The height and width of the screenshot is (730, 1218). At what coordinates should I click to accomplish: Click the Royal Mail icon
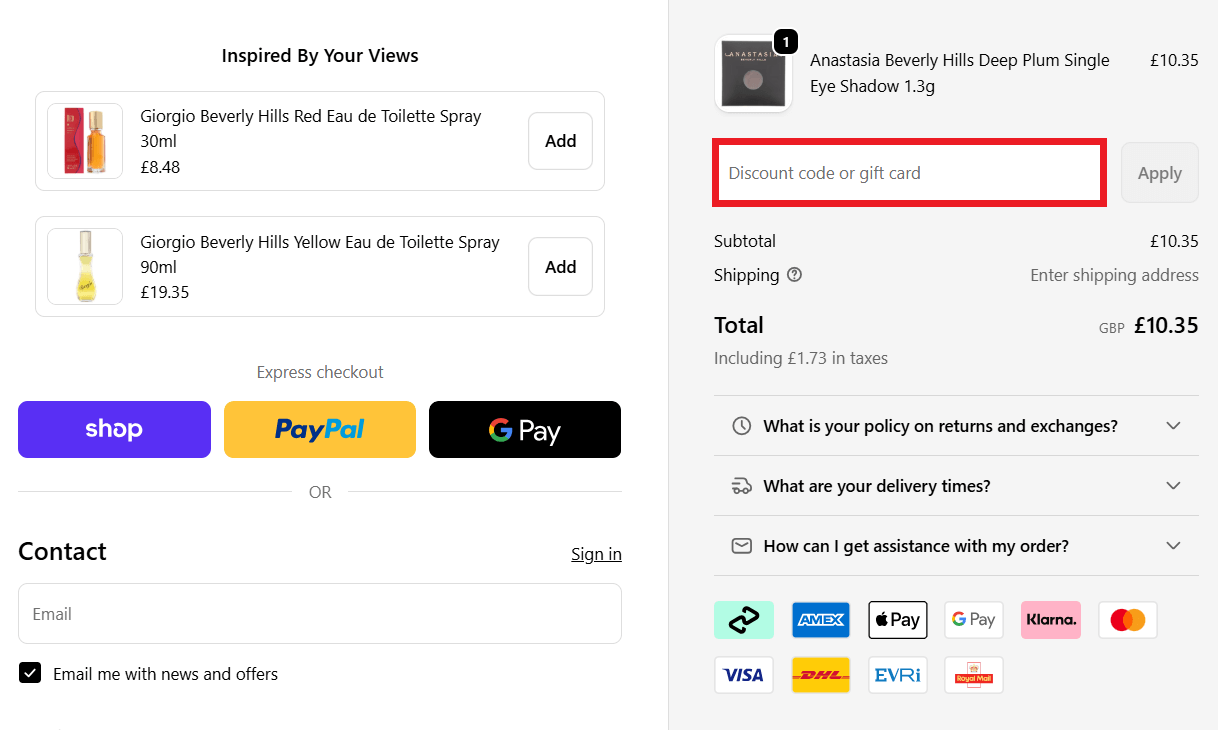[973, 675]
